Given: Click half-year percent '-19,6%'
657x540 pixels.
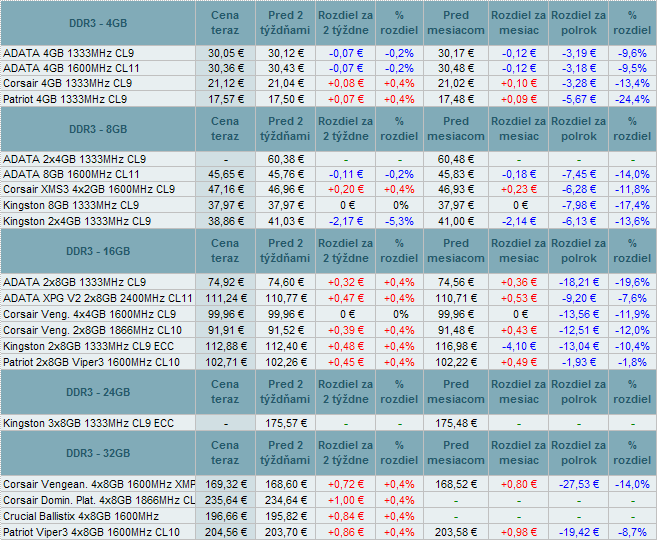Looking at the screenshot, I should pos(632,282).
